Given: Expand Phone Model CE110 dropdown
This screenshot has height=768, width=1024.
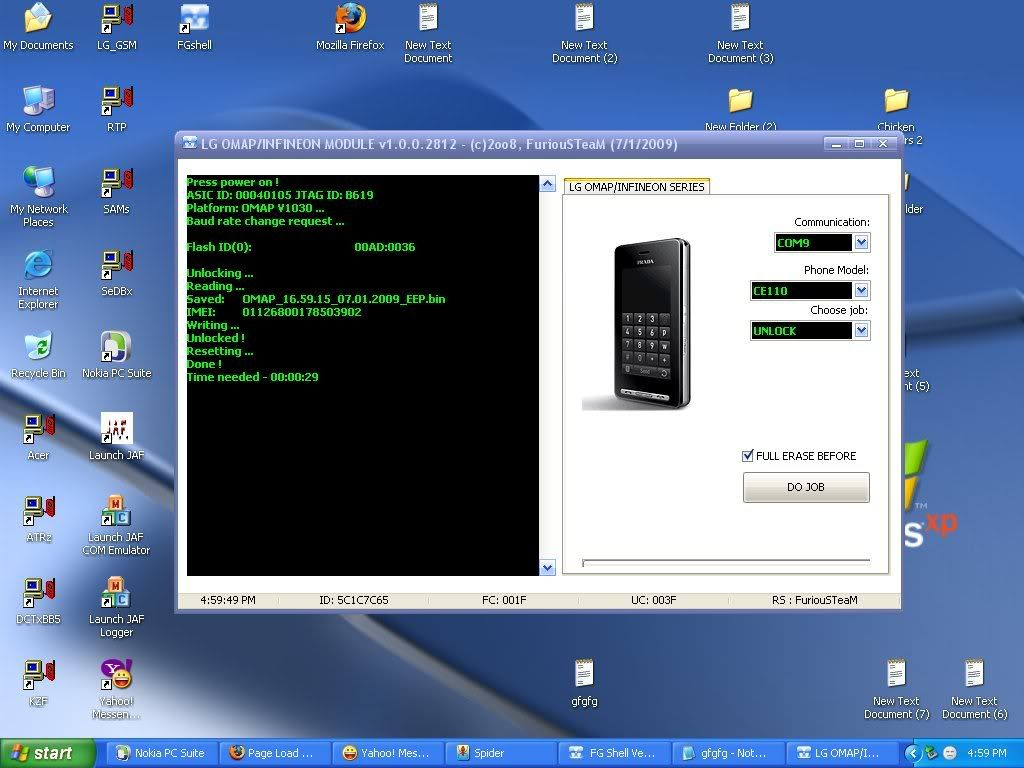Looking at the screenshot, I should pyautogui.click(x=861, y=291).
